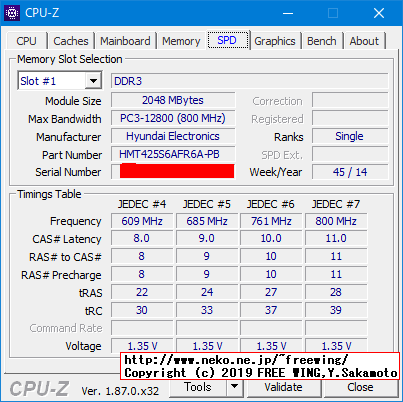Click the 761 MHz frequency cell
The width and height of the screenshot is (403, 402).
click(x=271, y=221)
